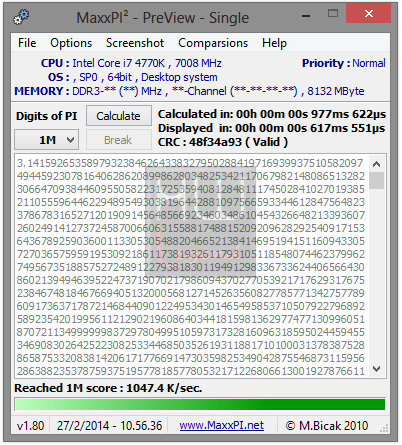The height and width of the screenshot is (445, 402).
Task: Click the Priority Normal label
Action: pyautogui.click(x=344, y=63)
